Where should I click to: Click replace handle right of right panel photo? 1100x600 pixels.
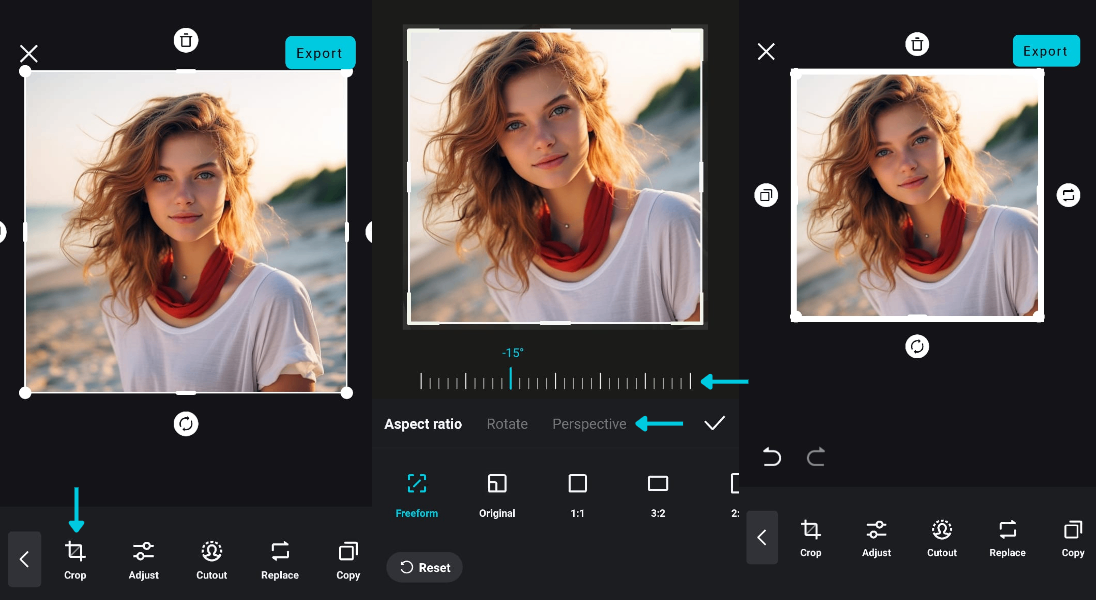click(1068, 194)
